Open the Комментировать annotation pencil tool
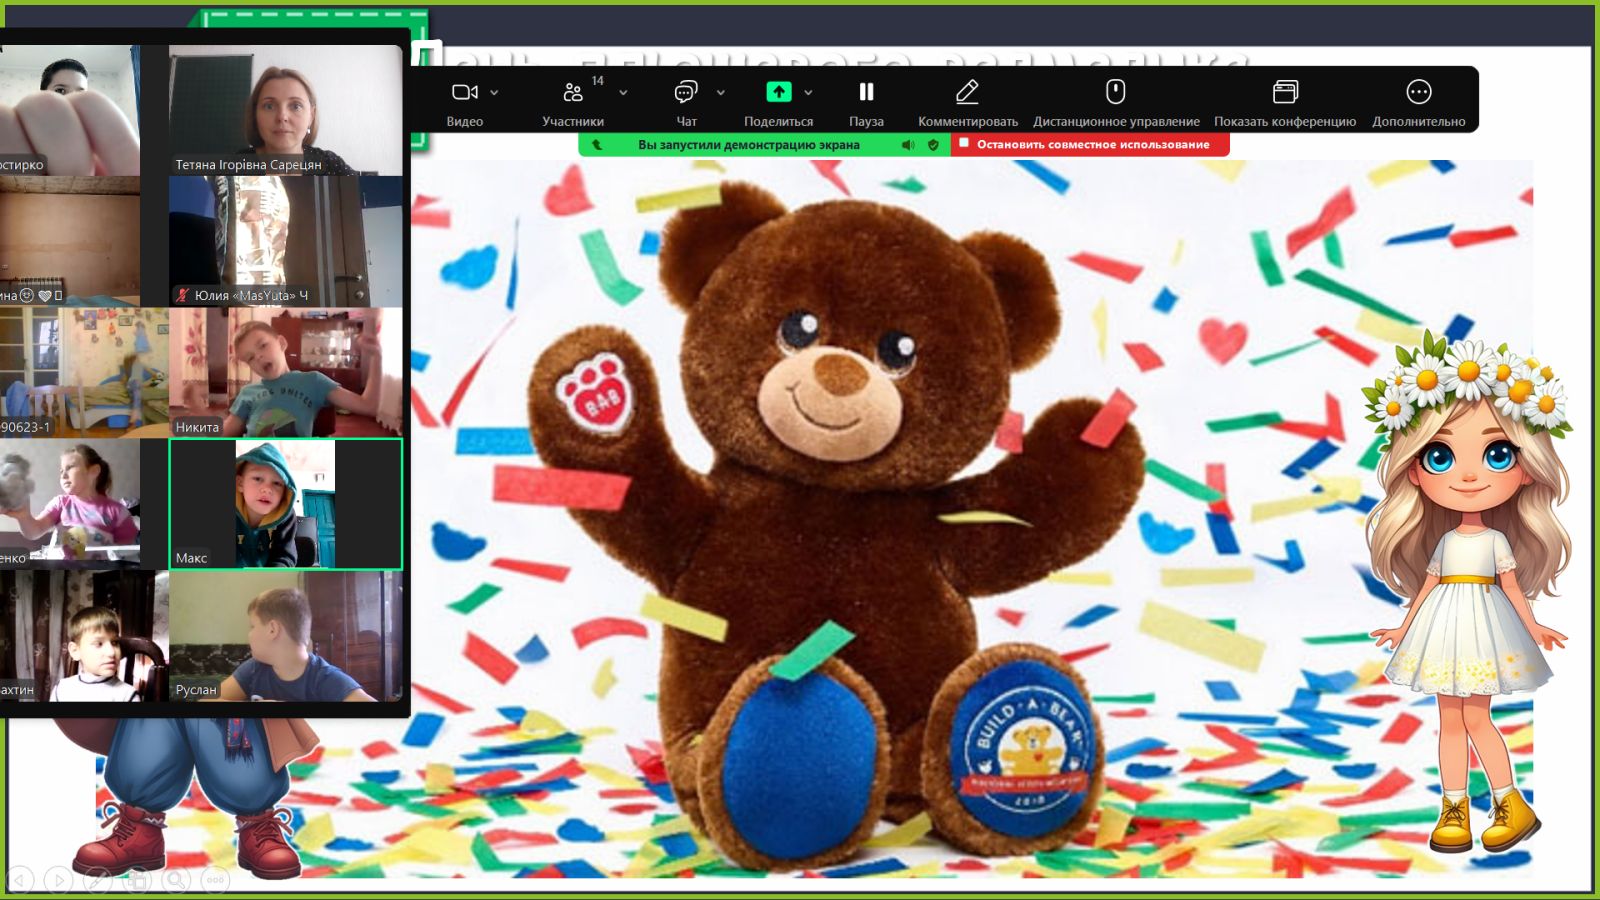 (x=967, y=102)
